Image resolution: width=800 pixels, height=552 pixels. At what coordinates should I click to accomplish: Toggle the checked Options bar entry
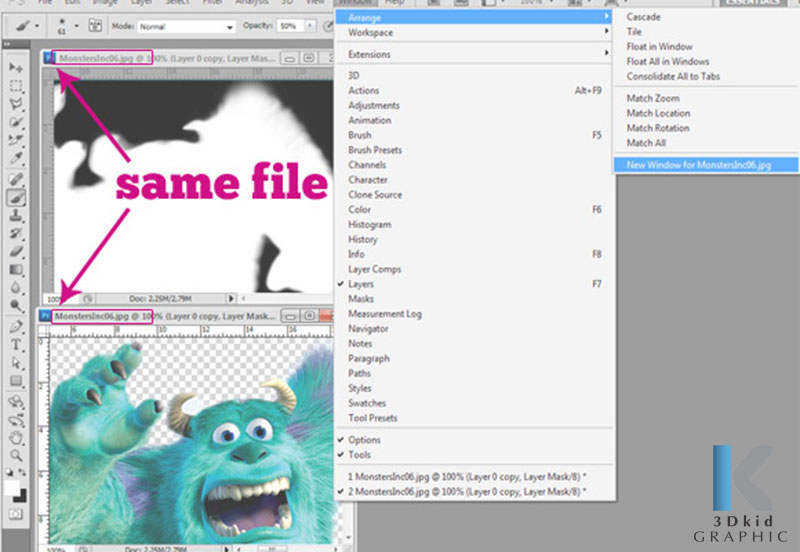[x=475, y=440]
